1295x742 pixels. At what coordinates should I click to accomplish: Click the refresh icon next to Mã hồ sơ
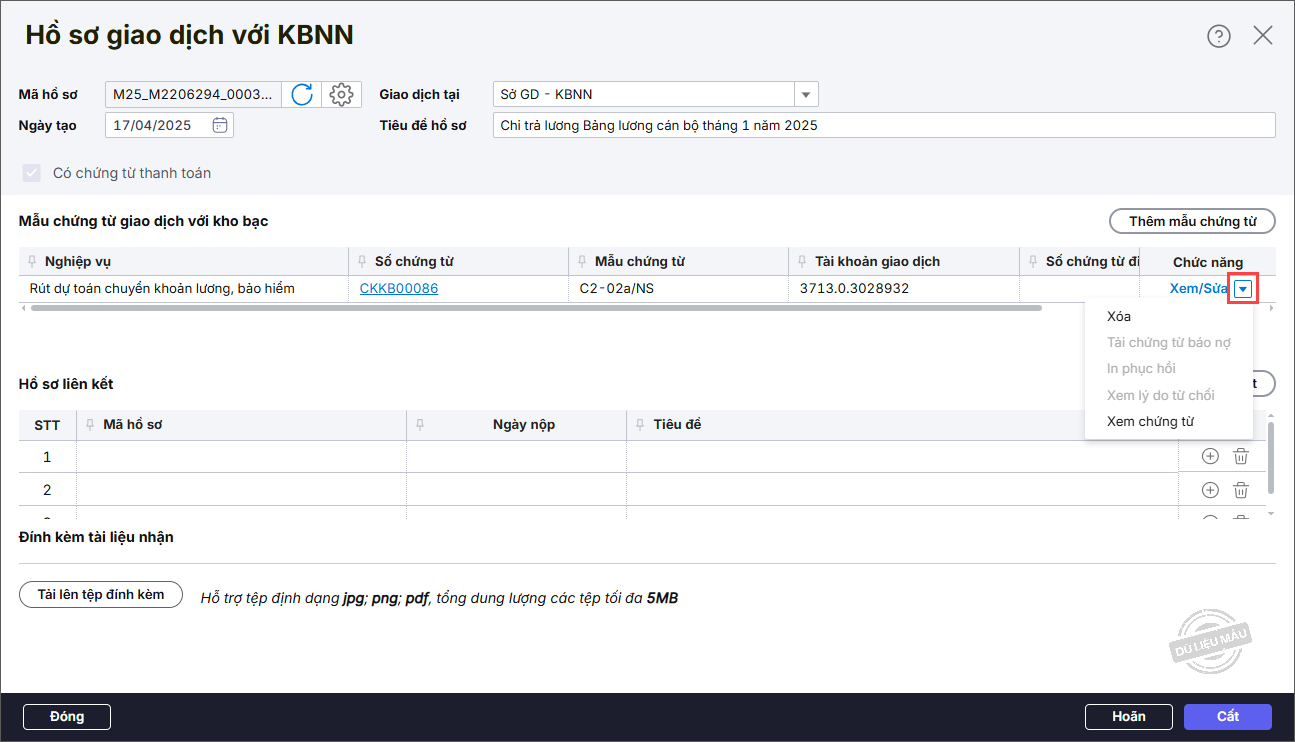[302, 95]
